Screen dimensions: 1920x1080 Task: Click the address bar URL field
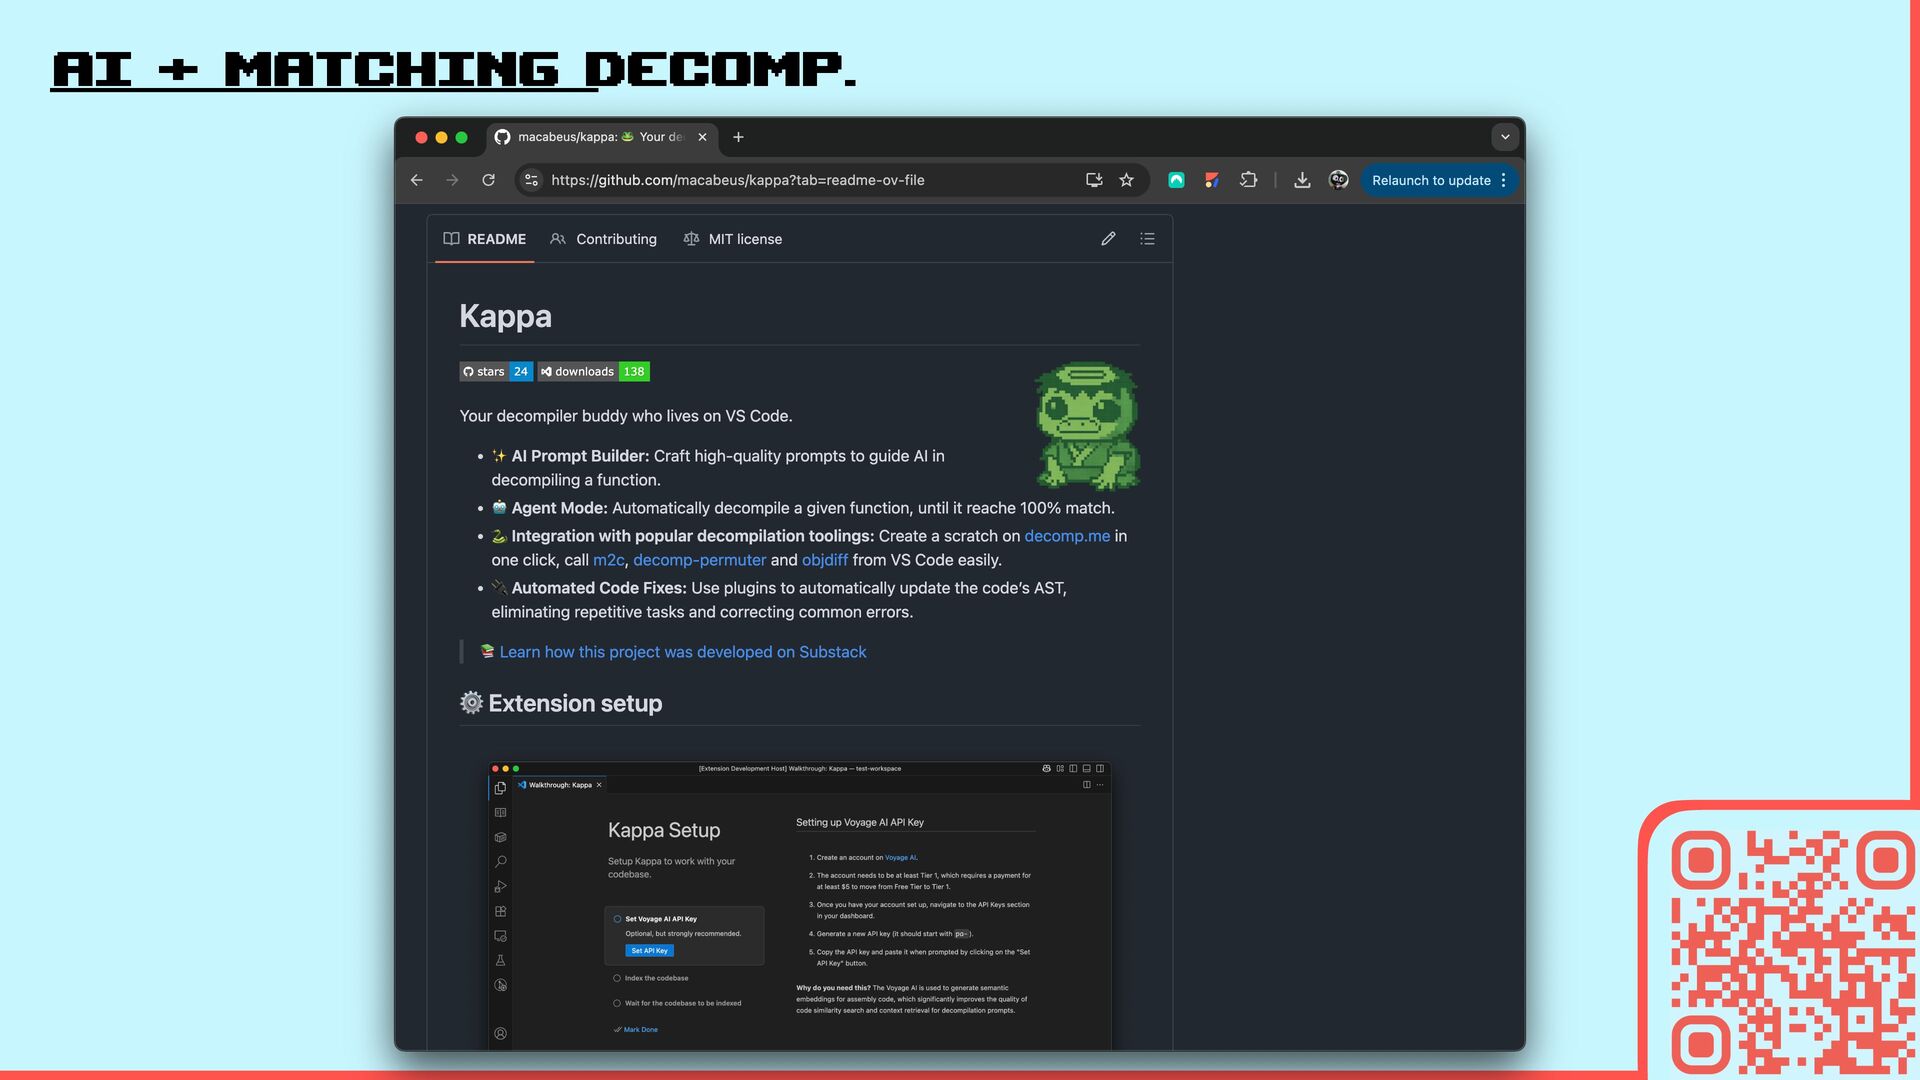tap(800, 180)
